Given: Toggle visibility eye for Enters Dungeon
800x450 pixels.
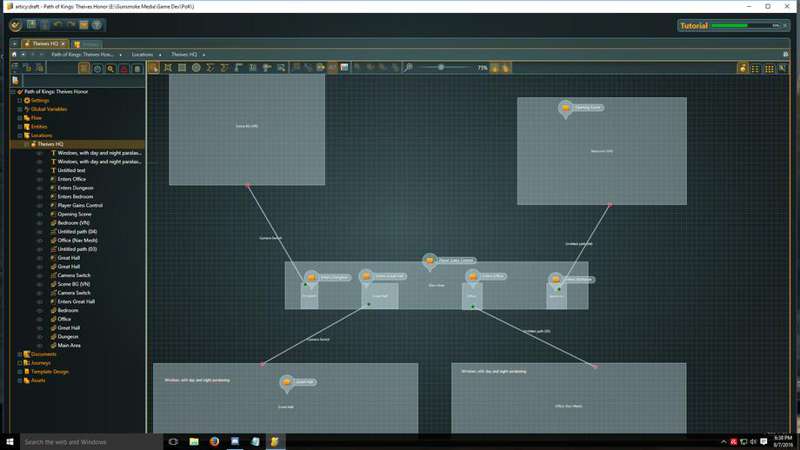Looking at the screenshot, I should 39,188.
